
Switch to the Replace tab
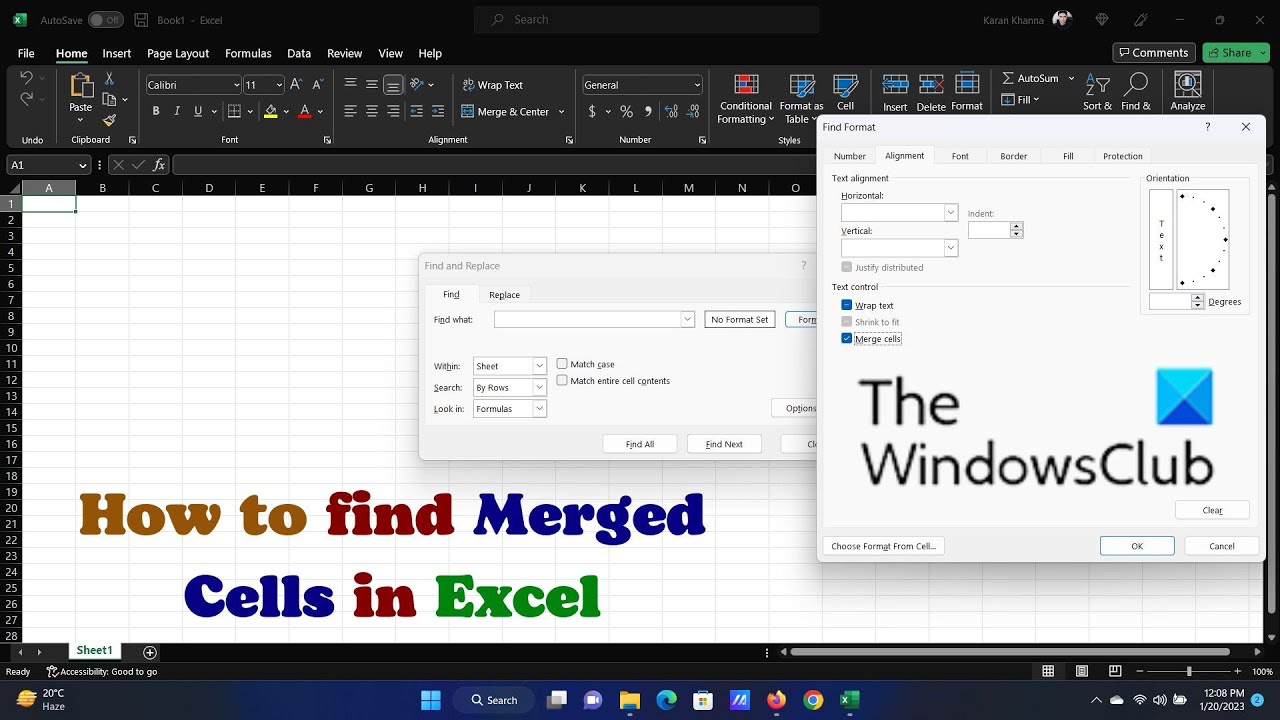coord(504,294)
